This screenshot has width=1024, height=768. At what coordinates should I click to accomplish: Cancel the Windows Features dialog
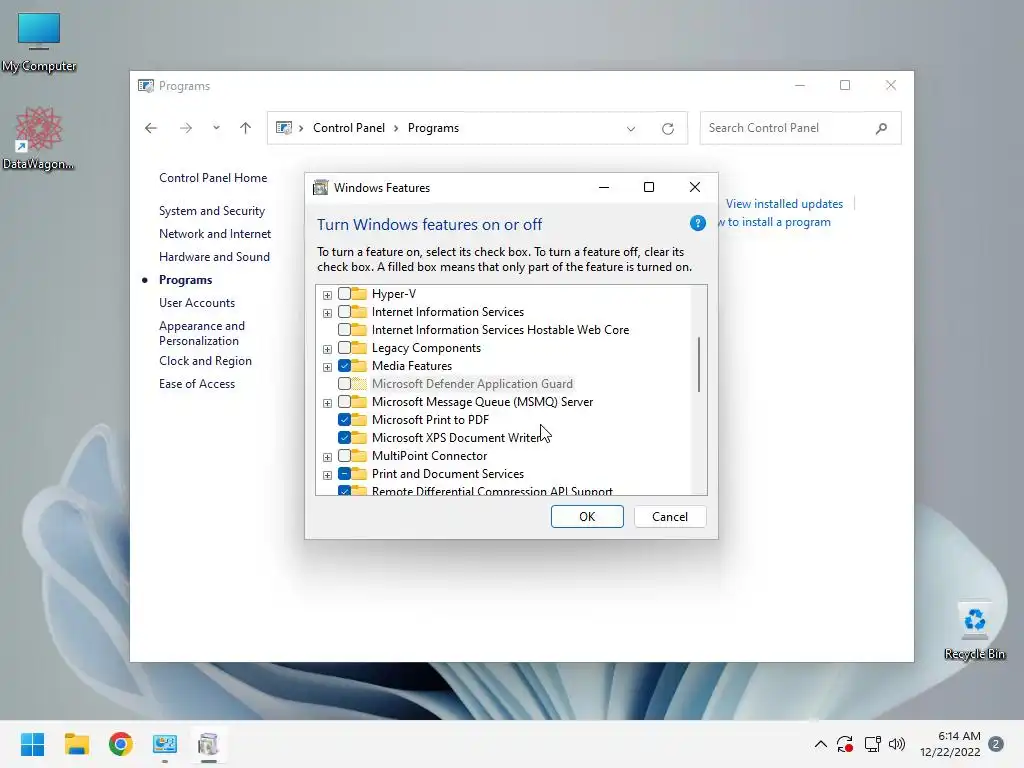[669, 517]
